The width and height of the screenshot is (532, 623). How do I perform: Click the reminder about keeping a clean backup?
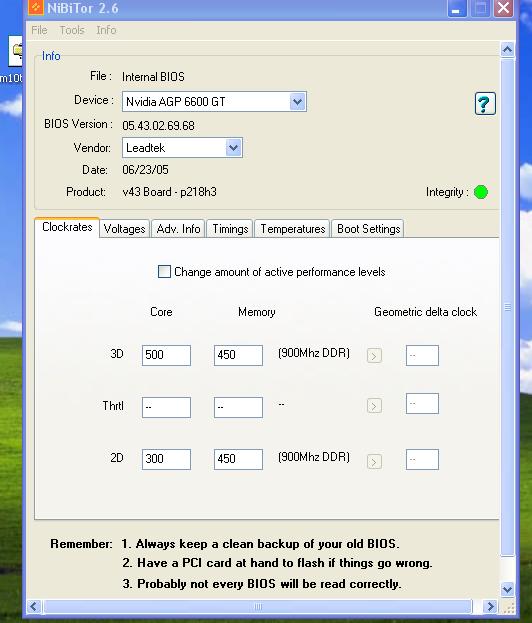click(x=260, y=544)
